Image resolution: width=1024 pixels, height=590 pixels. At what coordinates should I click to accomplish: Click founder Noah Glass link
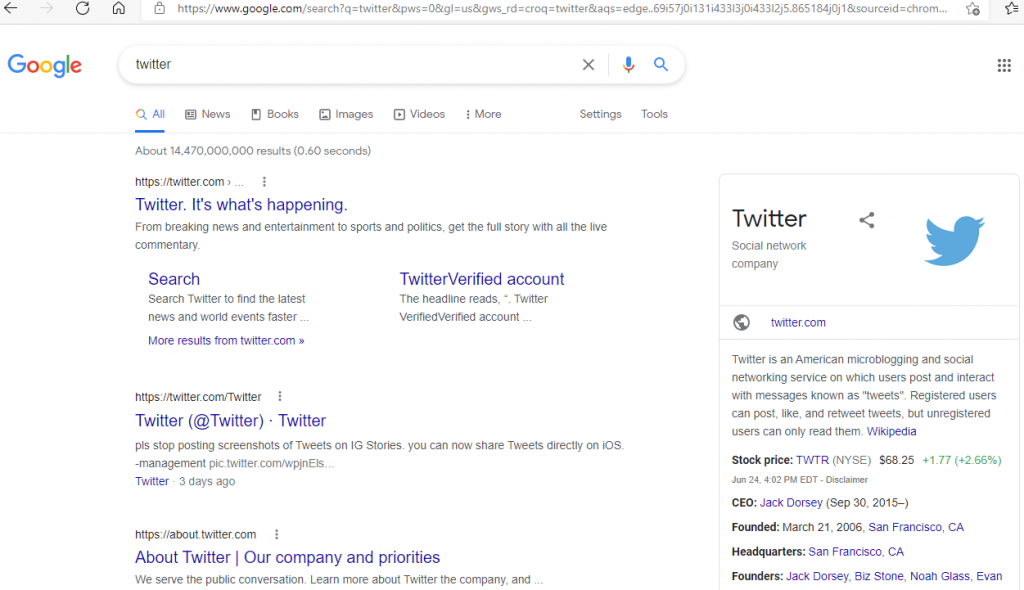coord(940,576)
